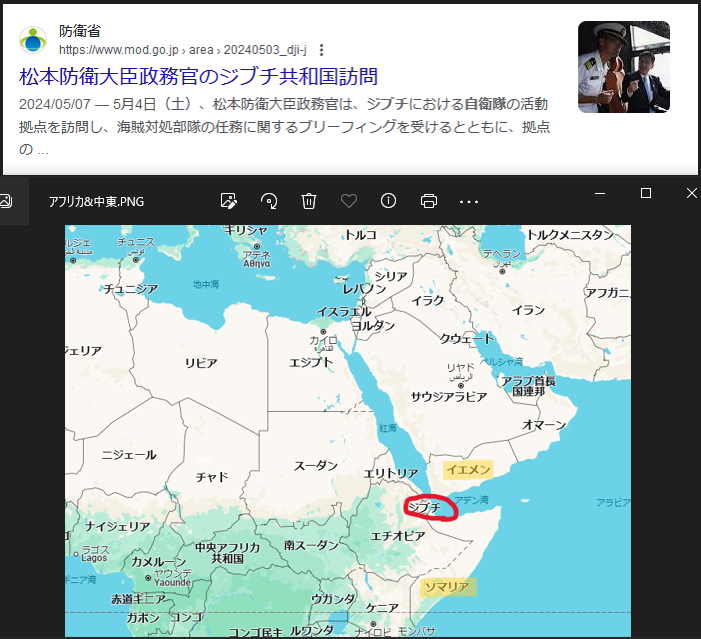Open the See more three-dot menu
Screen dimensions: 701x639
[x=469, y=201]
